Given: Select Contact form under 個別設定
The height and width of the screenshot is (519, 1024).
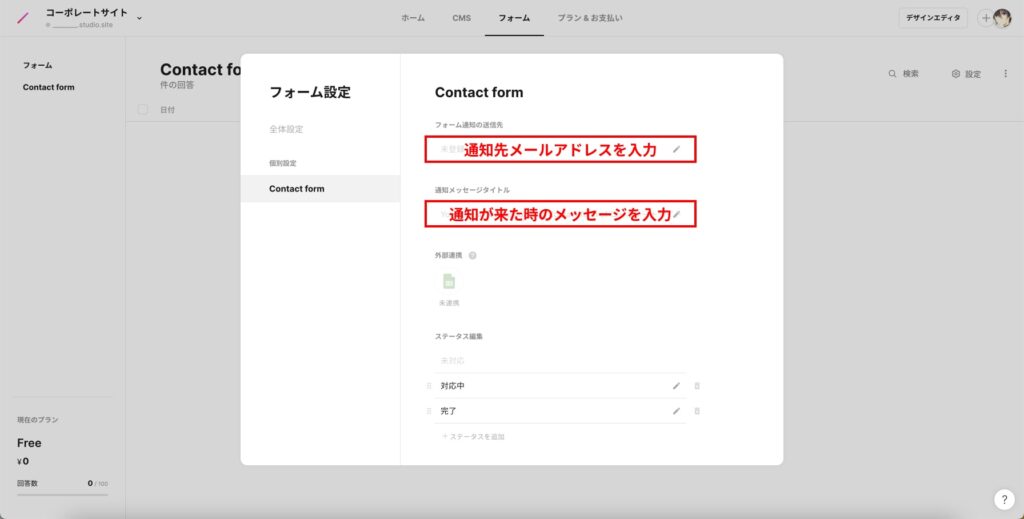Looking at the screenshot, I should click(320, 189).
